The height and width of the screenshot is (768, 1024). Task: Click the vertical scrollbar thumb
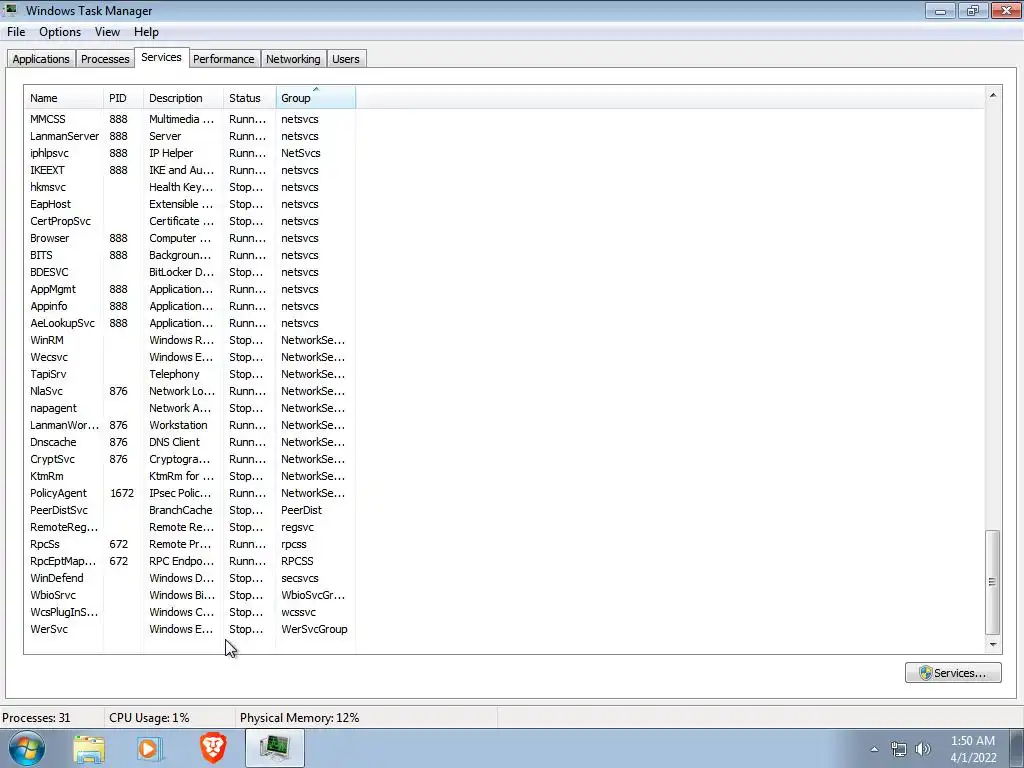(x=993, y=582)
